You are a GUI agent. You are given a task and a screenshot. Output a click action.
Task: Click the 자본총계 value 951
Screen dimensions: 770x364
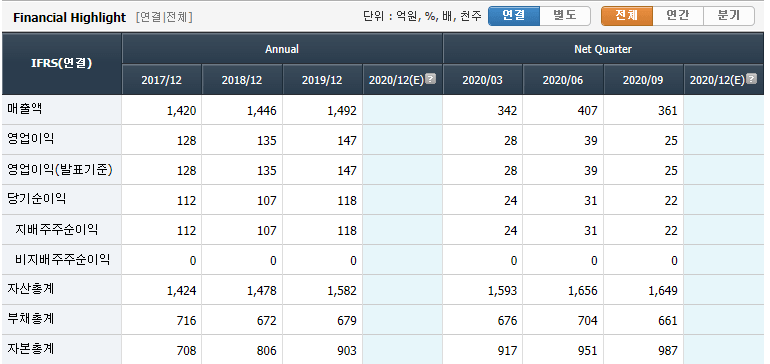(588, 351)
